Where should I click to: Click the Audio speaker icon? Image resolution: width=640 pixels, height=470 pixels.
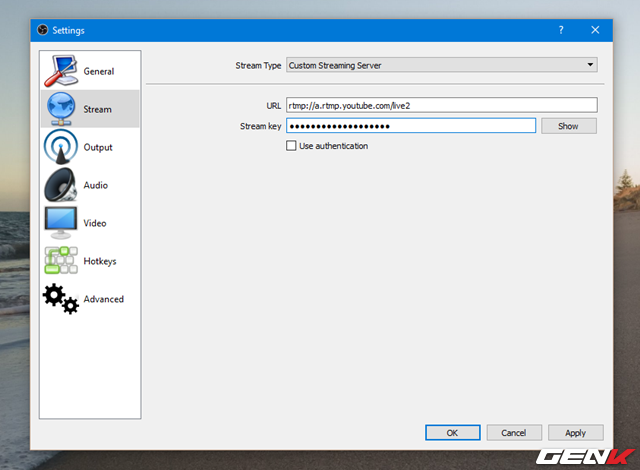coord(61,185)
